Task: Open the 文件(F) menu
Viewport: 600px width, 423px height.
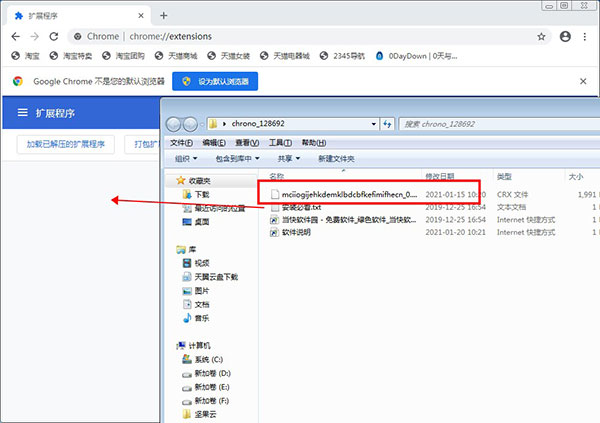Action: (181, 143)
